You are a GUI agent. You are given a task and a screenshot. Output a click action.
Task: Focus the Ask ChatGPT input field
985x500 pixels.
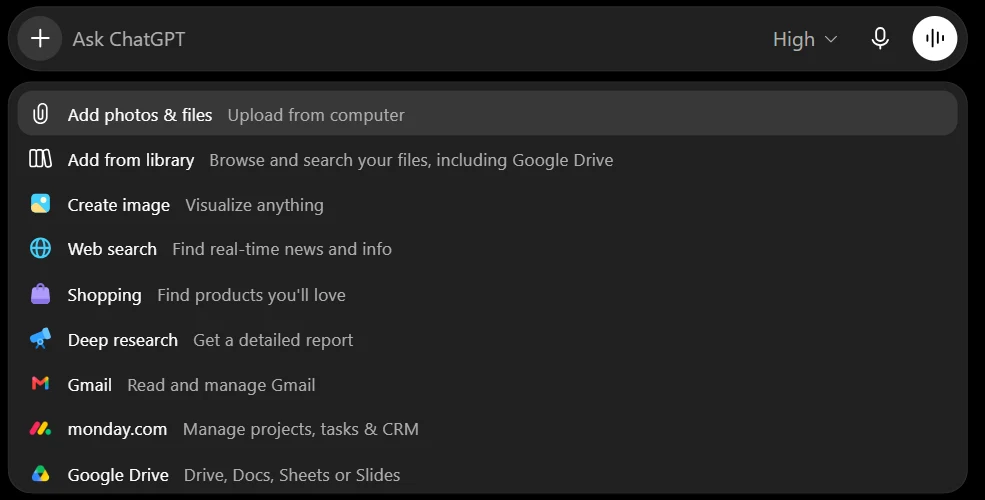click(x=415, y=39)
